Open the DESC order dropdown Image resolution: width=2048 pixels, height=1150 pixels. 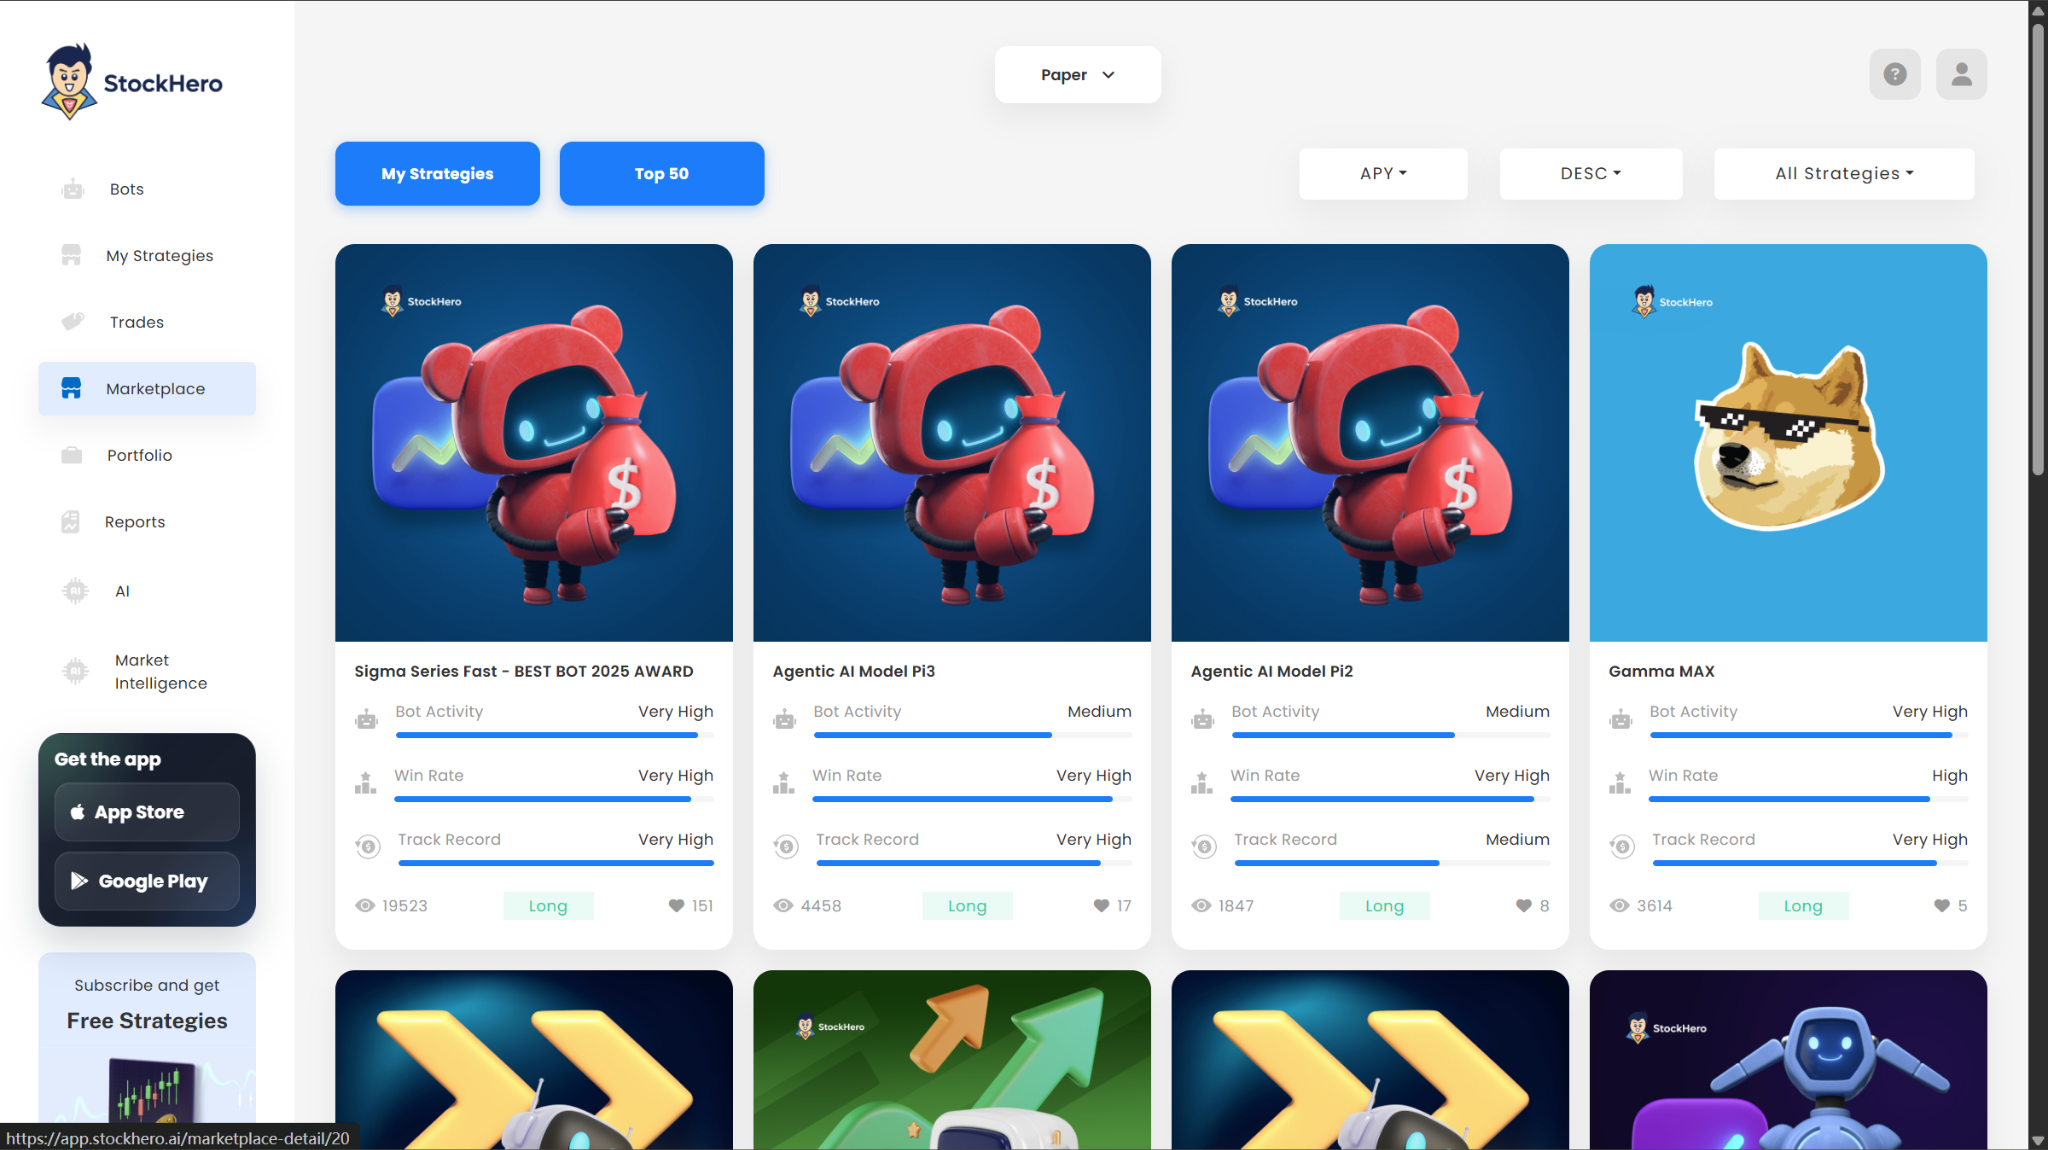coord(1590,173)
